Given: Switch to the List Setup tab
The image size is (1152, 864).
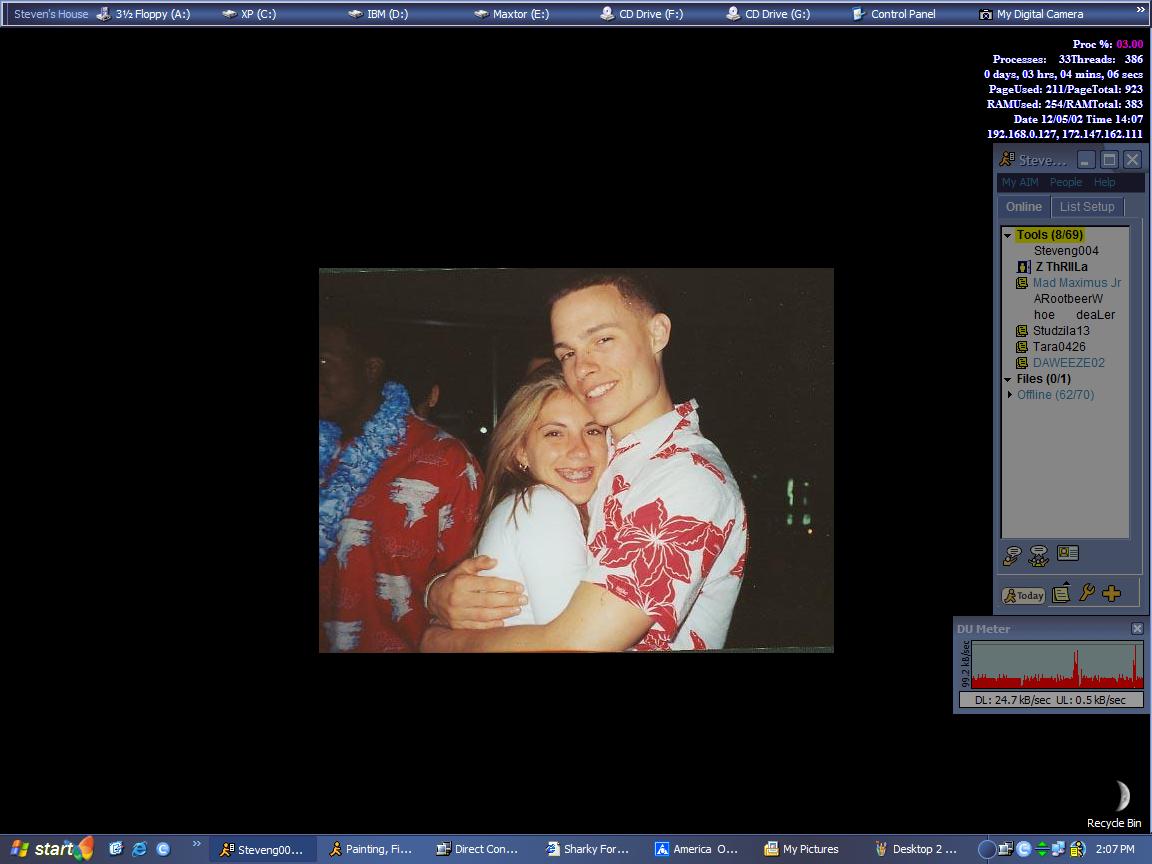Looking at the screenshot, I should pyautogui.click(x=1086, y=207).
